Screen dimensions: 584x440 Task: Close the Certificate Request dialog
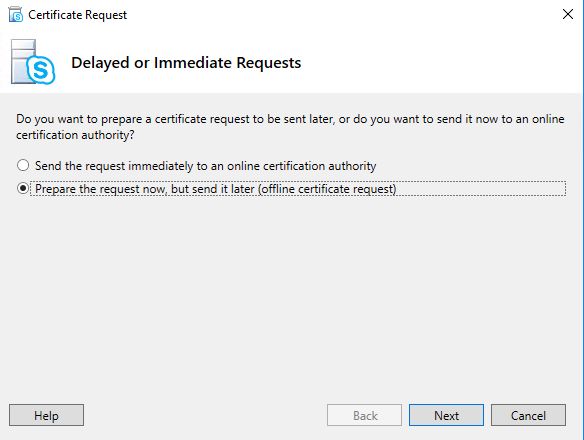(568, 14)
